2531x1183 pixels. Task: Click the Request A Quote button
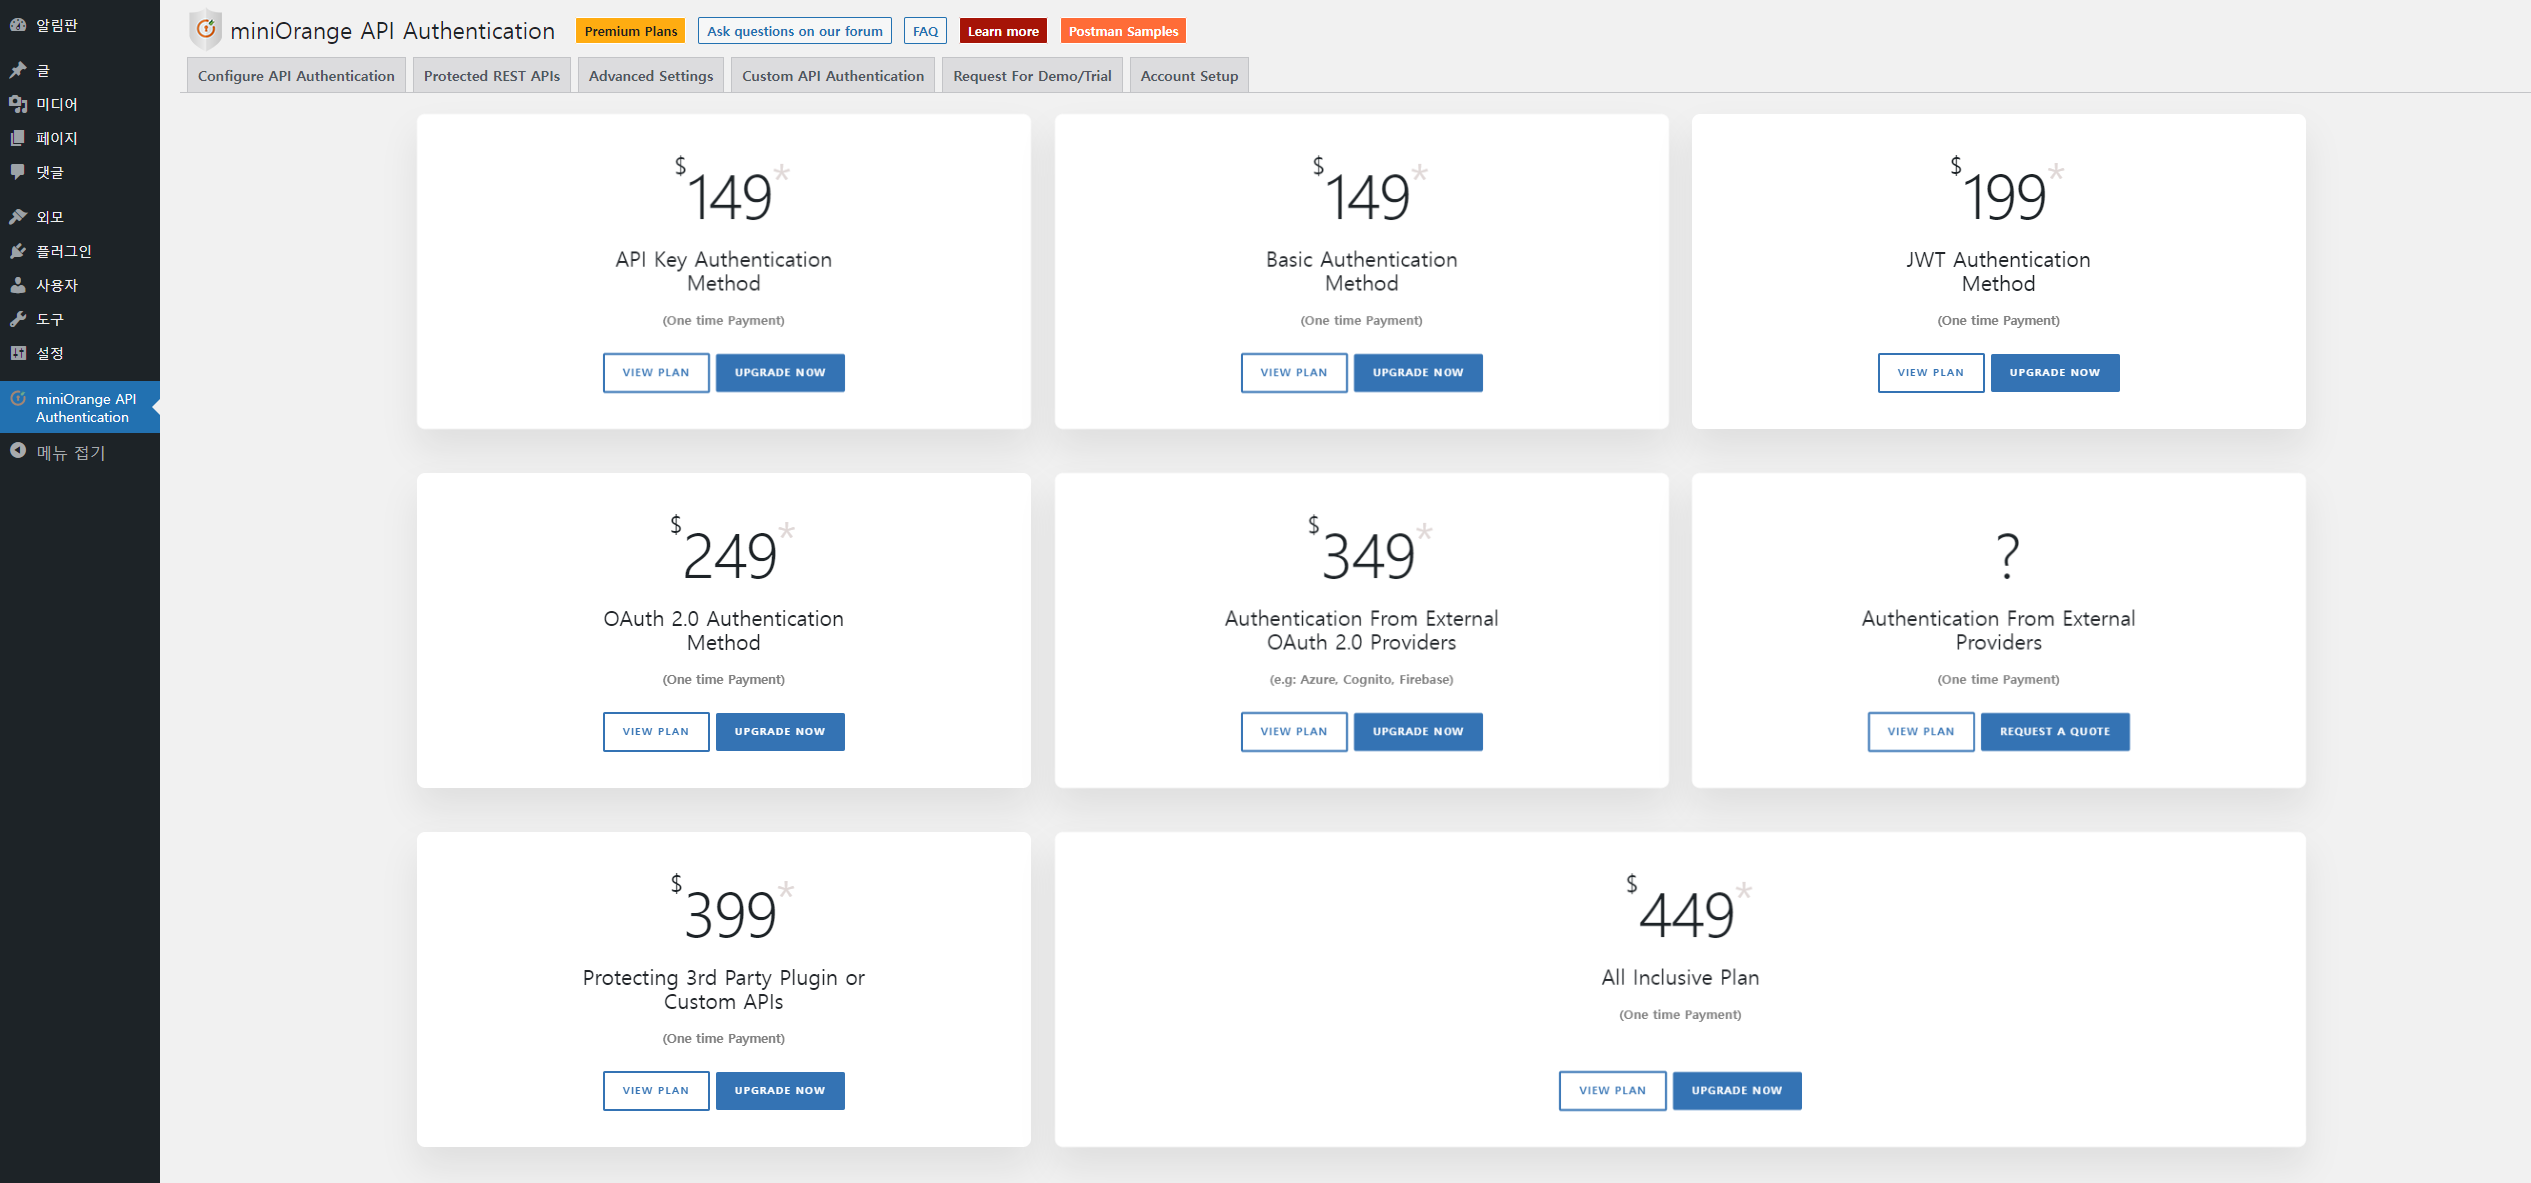click(2055, 731)
